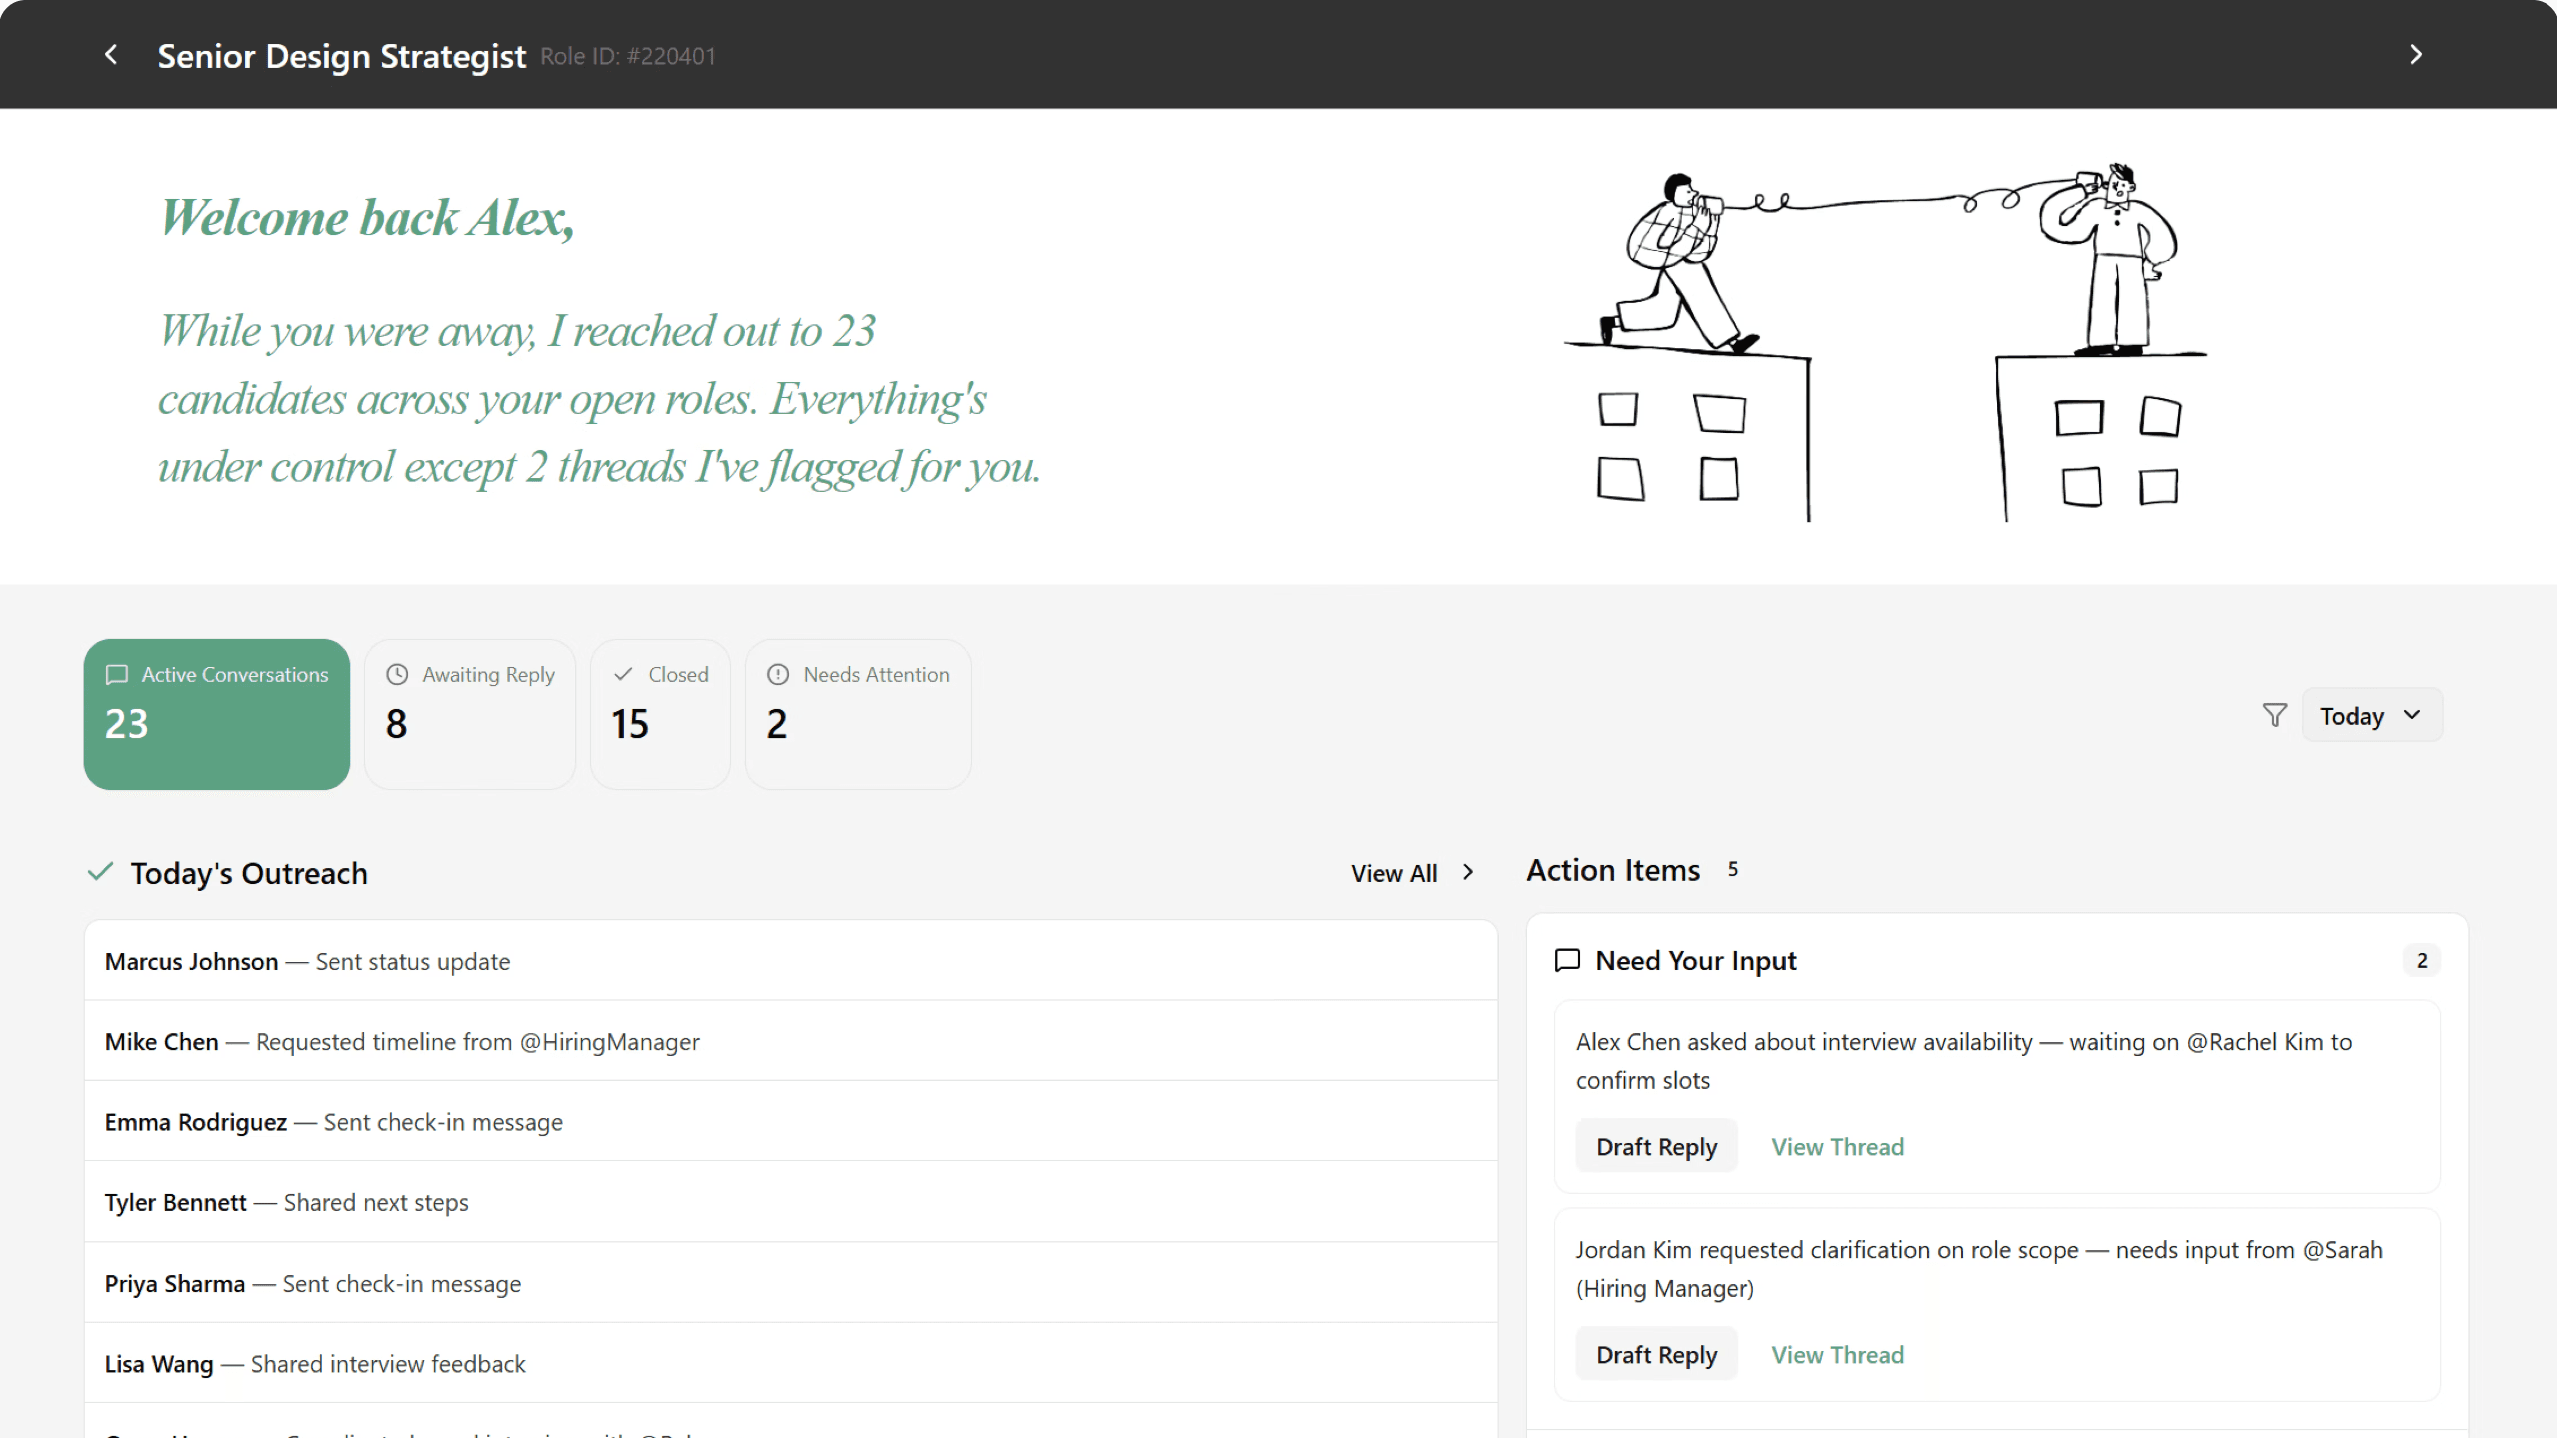
Task: Click the speech bubble icon beside Need Your Input
Action: click(x=1567, y=960)
